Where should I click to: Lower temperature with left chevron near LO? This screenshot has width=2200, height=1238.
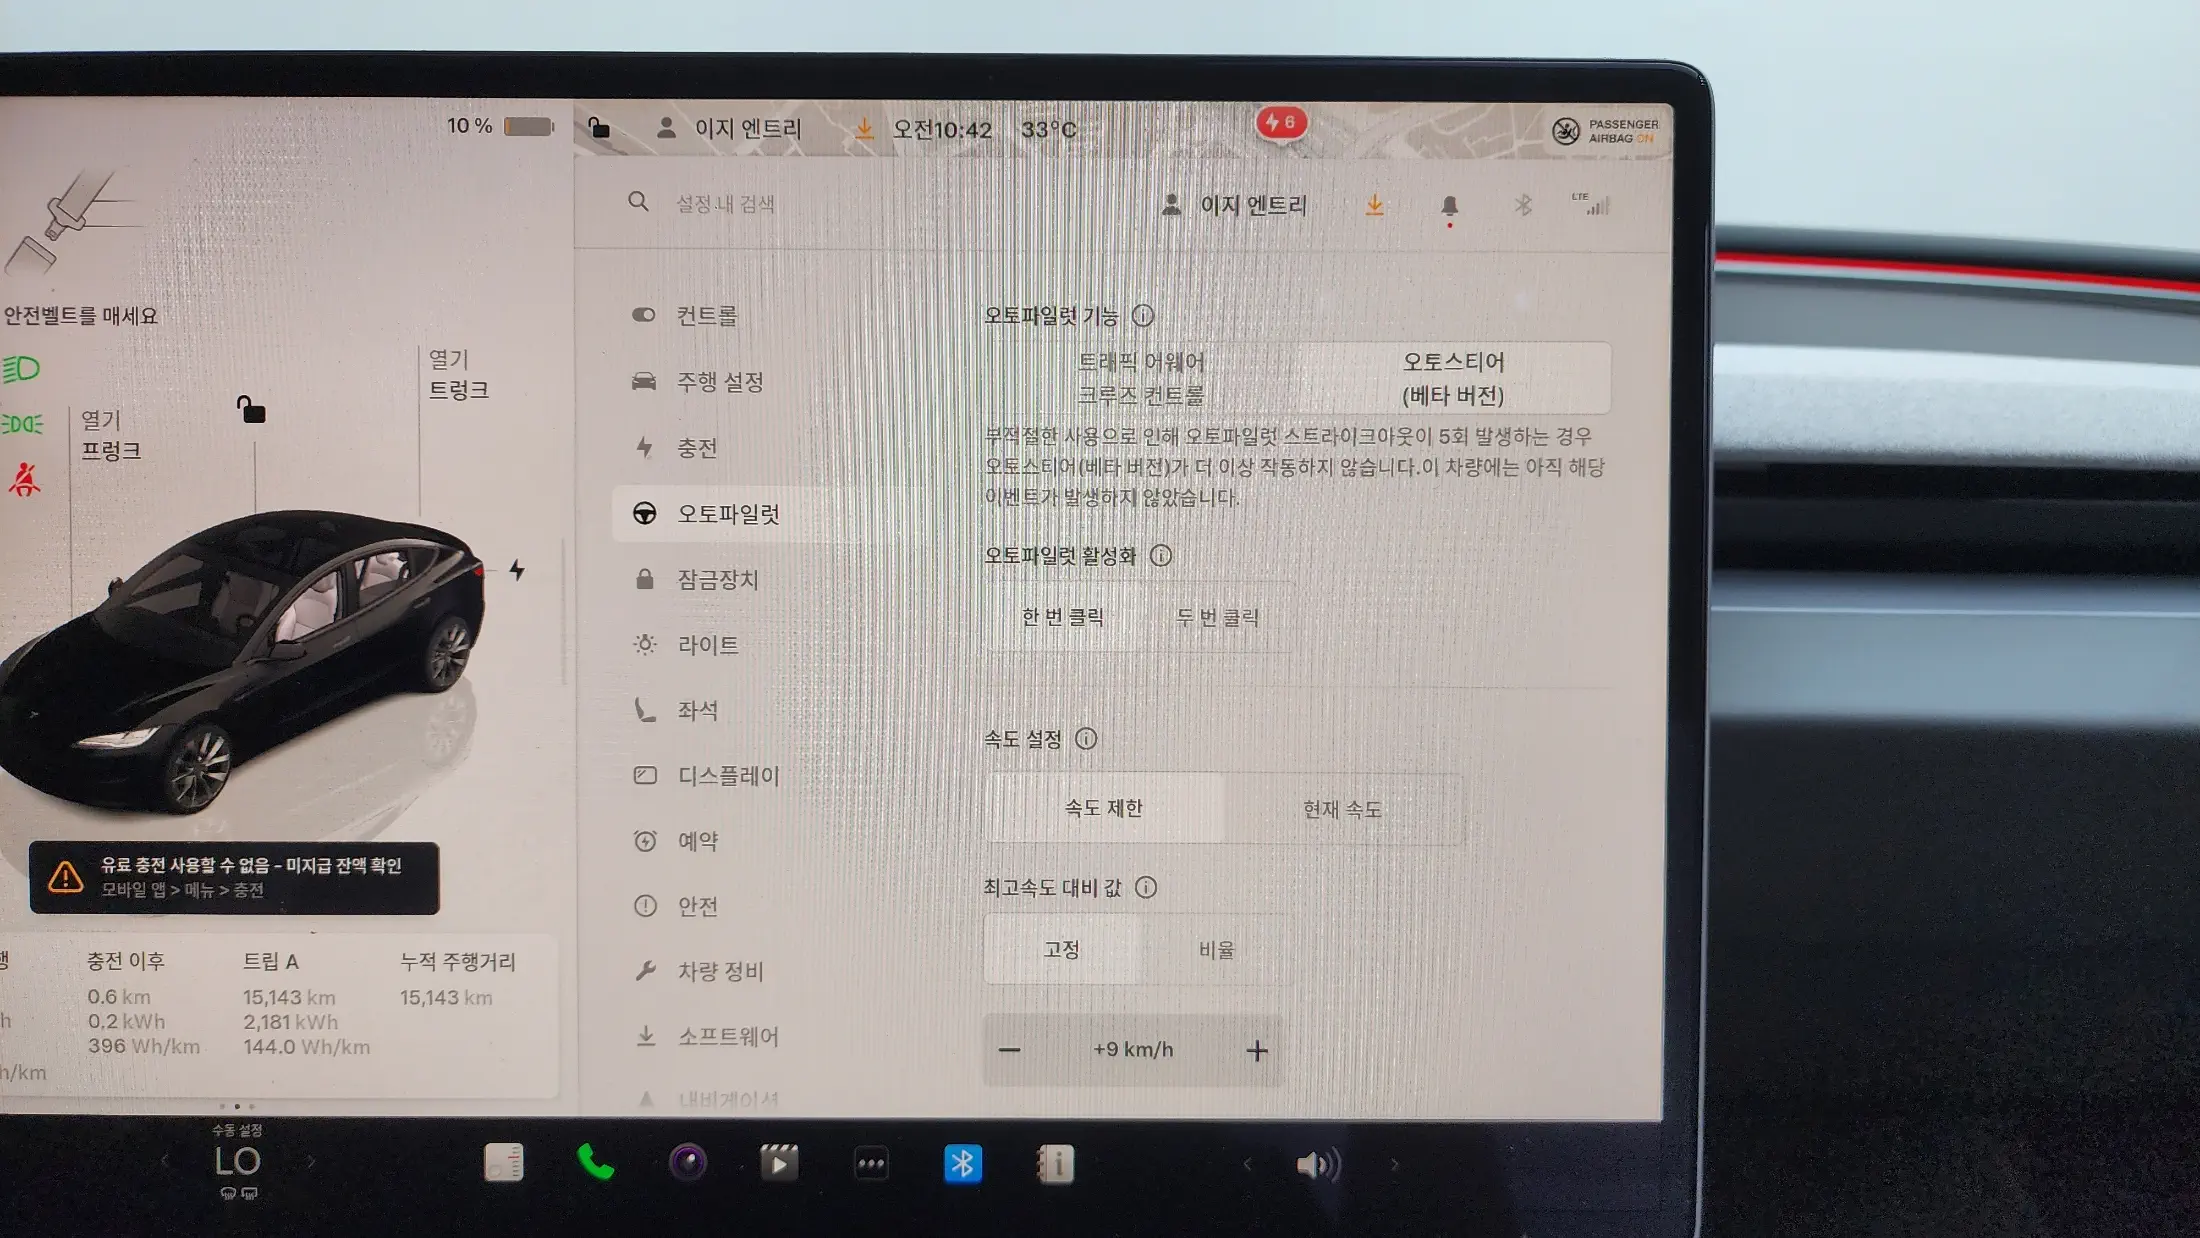point(165,1161)
